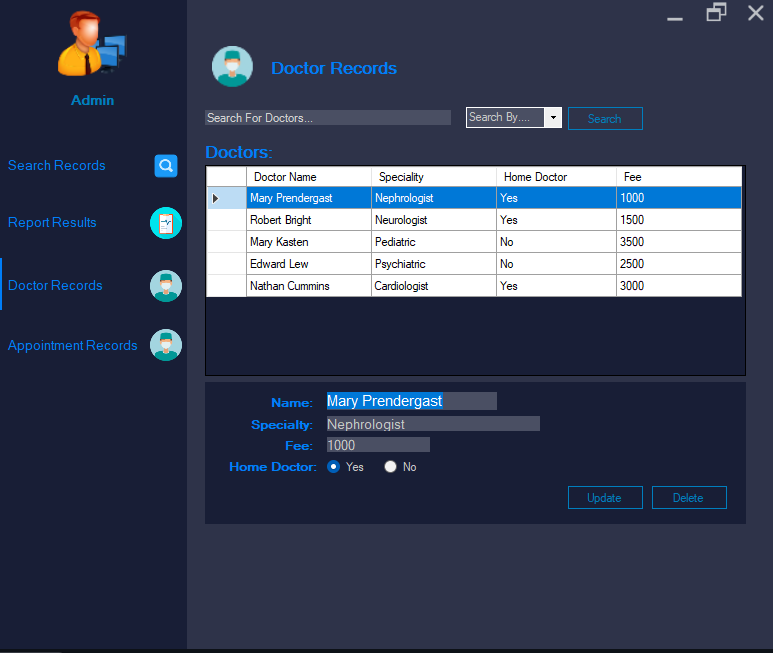Click the Home Doctor column header
The height and width of the screenshot is (653, 773).
point(556,177)
